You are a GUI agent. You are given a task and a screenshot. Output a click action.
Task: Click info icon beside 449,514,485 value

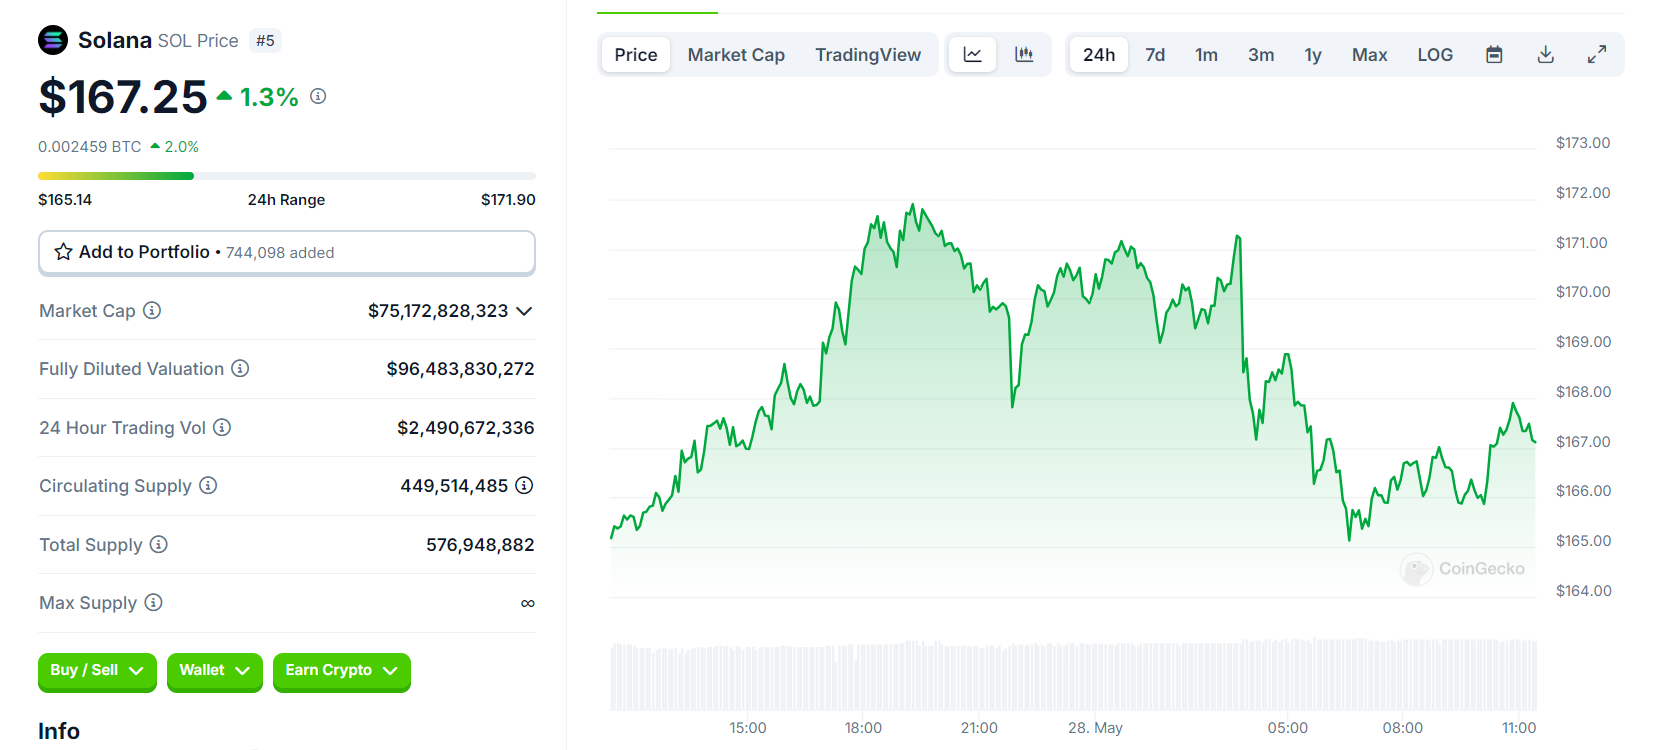(x=524, y=485)
